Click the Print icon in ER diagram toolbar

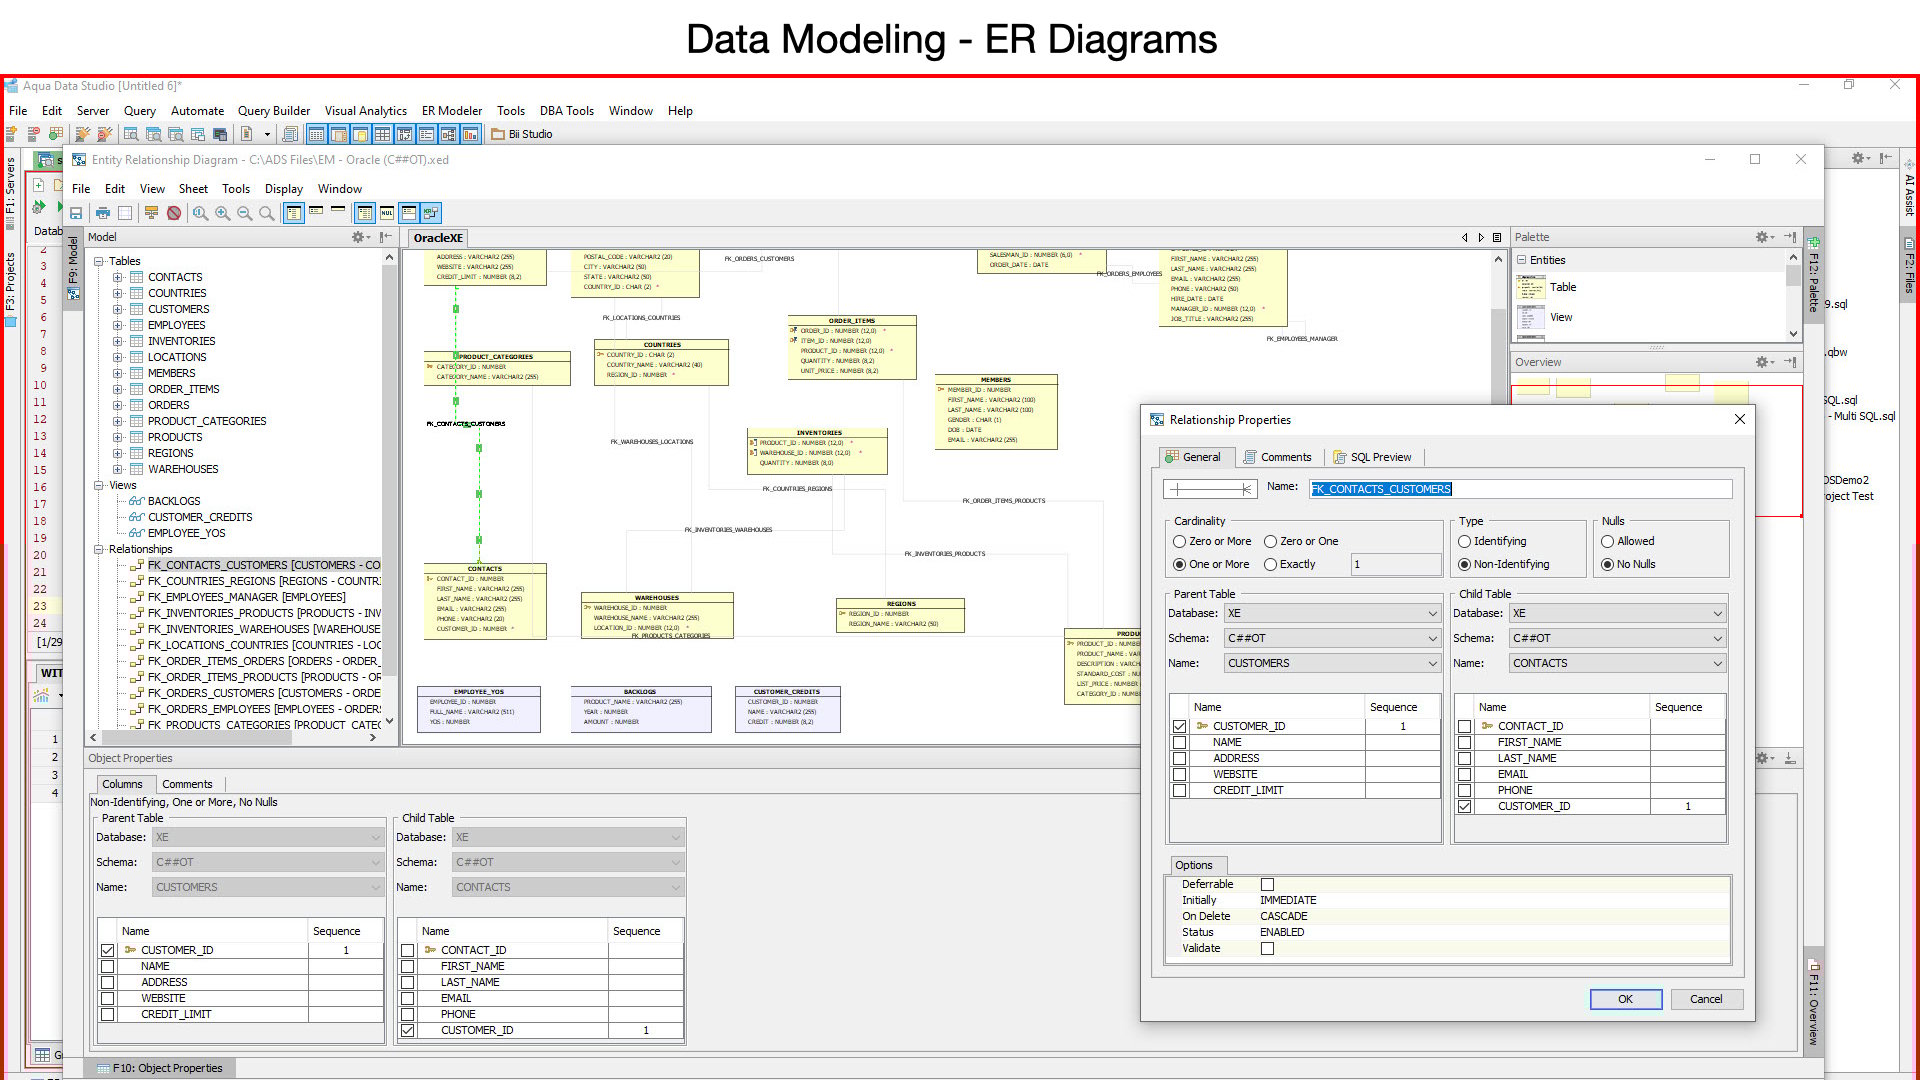(x=102, y=213)
